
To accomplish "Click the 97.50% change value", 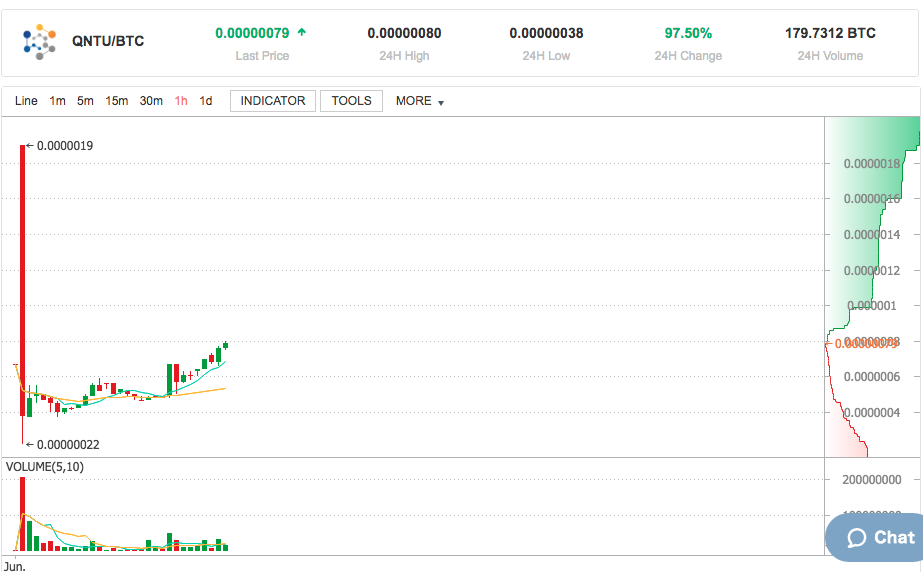I will tap(688, 33).
